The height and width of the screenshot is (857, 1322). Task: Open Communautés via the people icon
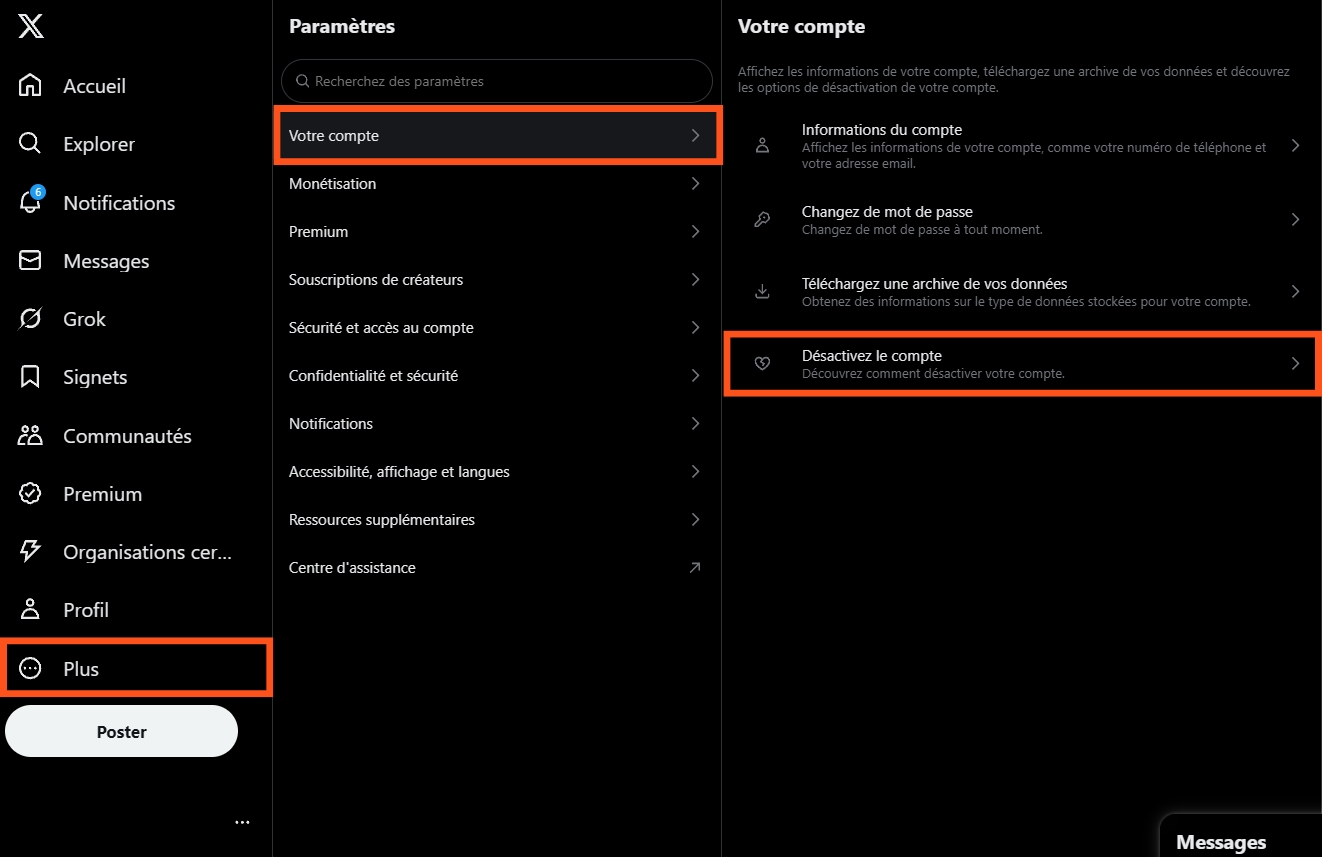click(x=31, y=435)
